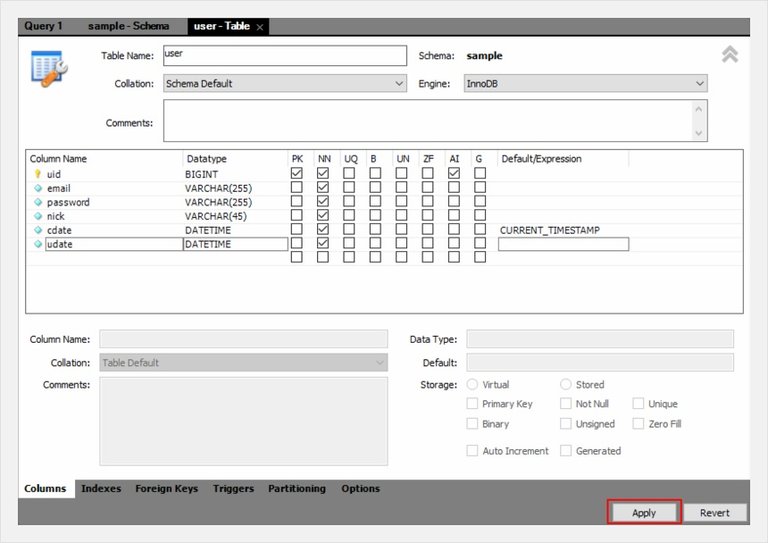The width and height of the screenshot is (768, 543).
Task: Uncheck the AI checkbox for uid
Action: [454, 174]
